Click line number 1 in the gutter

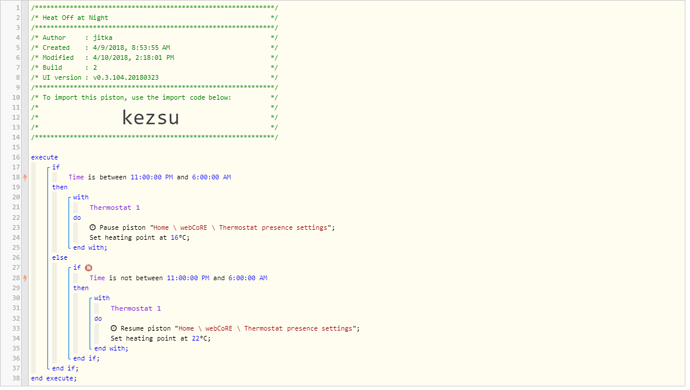(x=18, y=7)
